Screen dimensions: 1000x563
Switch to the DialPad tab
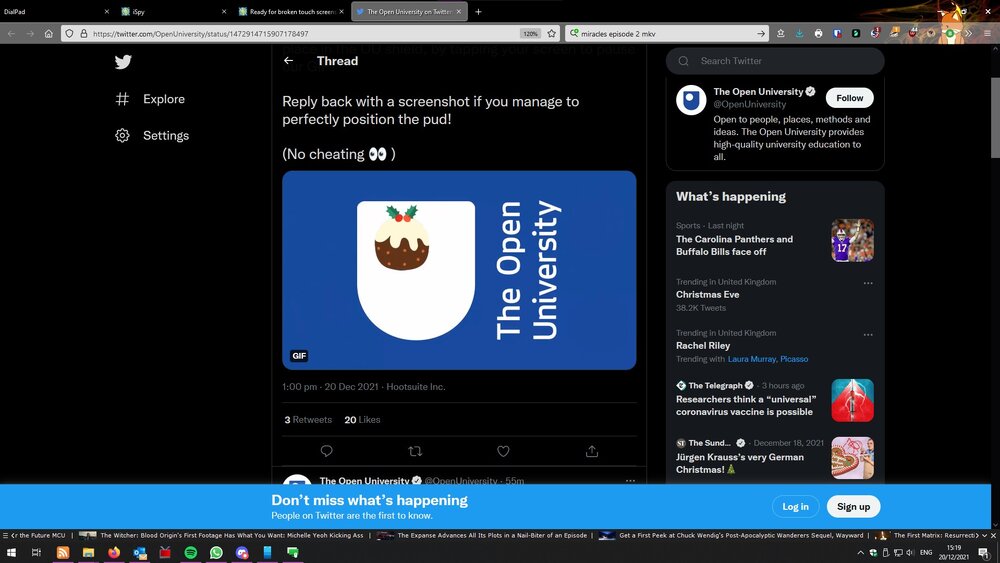click(x=55, y=11)
